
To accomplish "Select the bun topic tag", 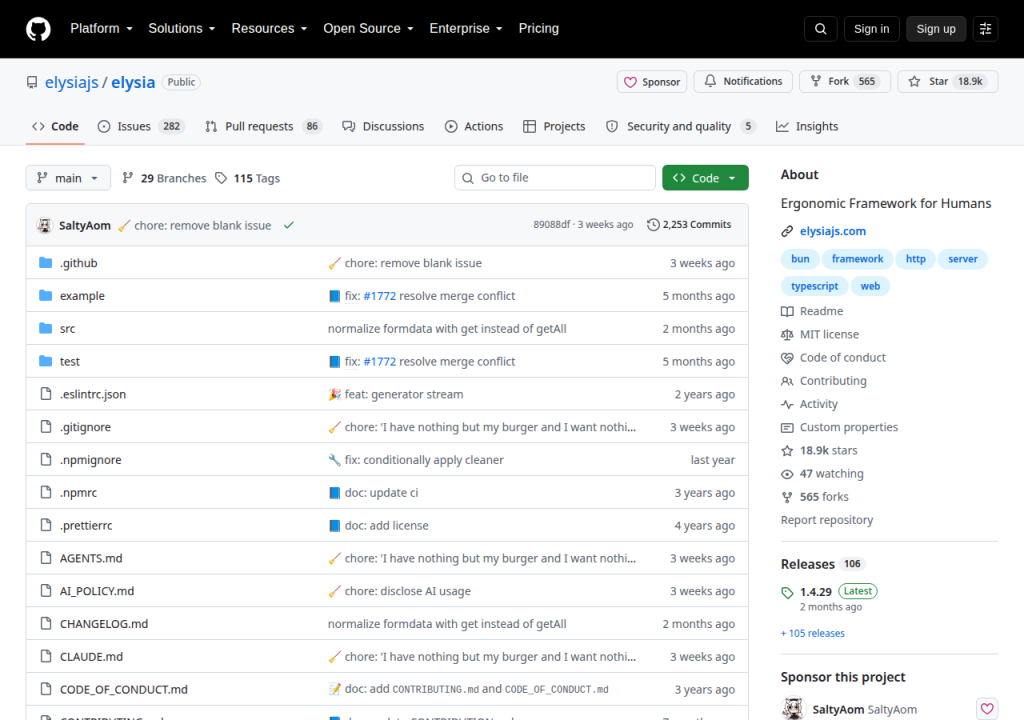I will [800, 259].
